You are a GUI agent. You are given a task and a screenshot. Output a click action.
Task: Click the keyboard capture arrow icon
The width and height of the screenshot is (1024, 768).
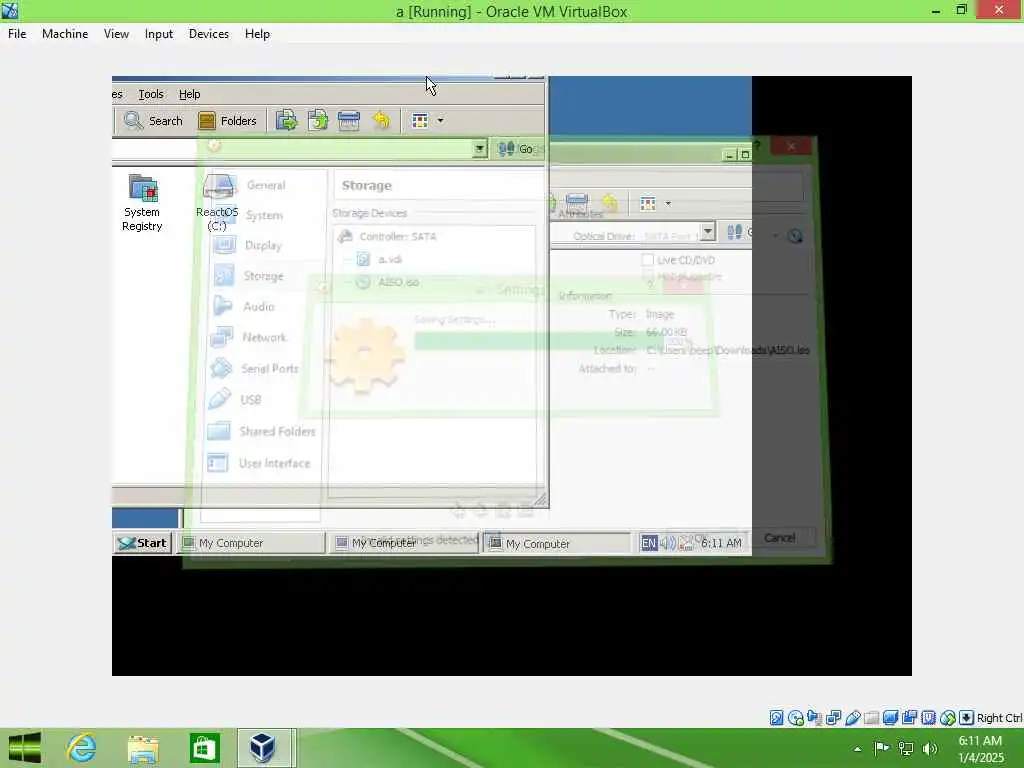click(x=967, y=718)
